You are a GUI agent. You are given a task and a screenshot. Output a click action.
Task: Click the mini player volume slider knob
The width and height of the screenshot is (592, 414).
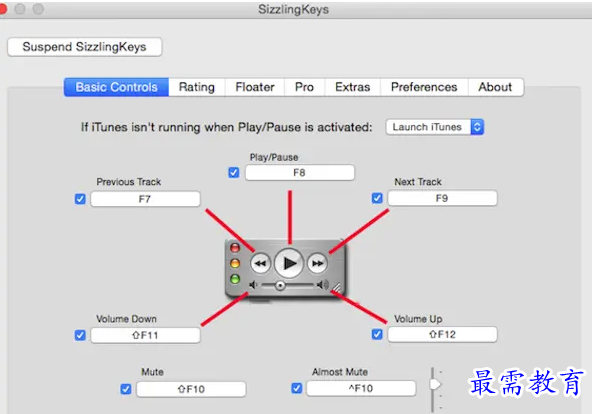coord(280,286)
